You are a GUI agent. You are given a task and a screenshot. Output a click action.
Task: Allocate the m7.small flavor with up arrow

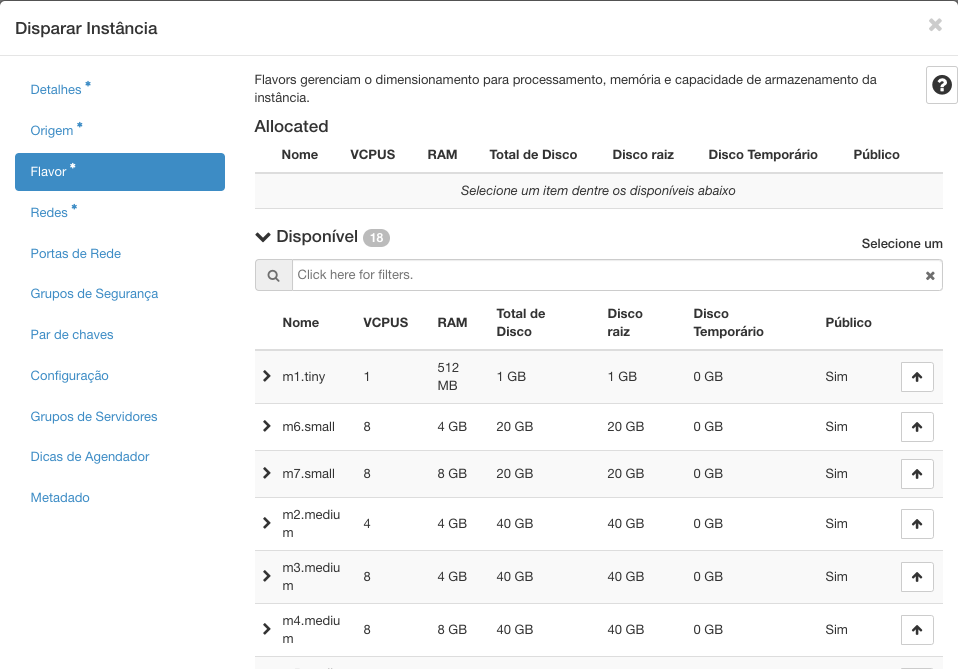[917, 474]
